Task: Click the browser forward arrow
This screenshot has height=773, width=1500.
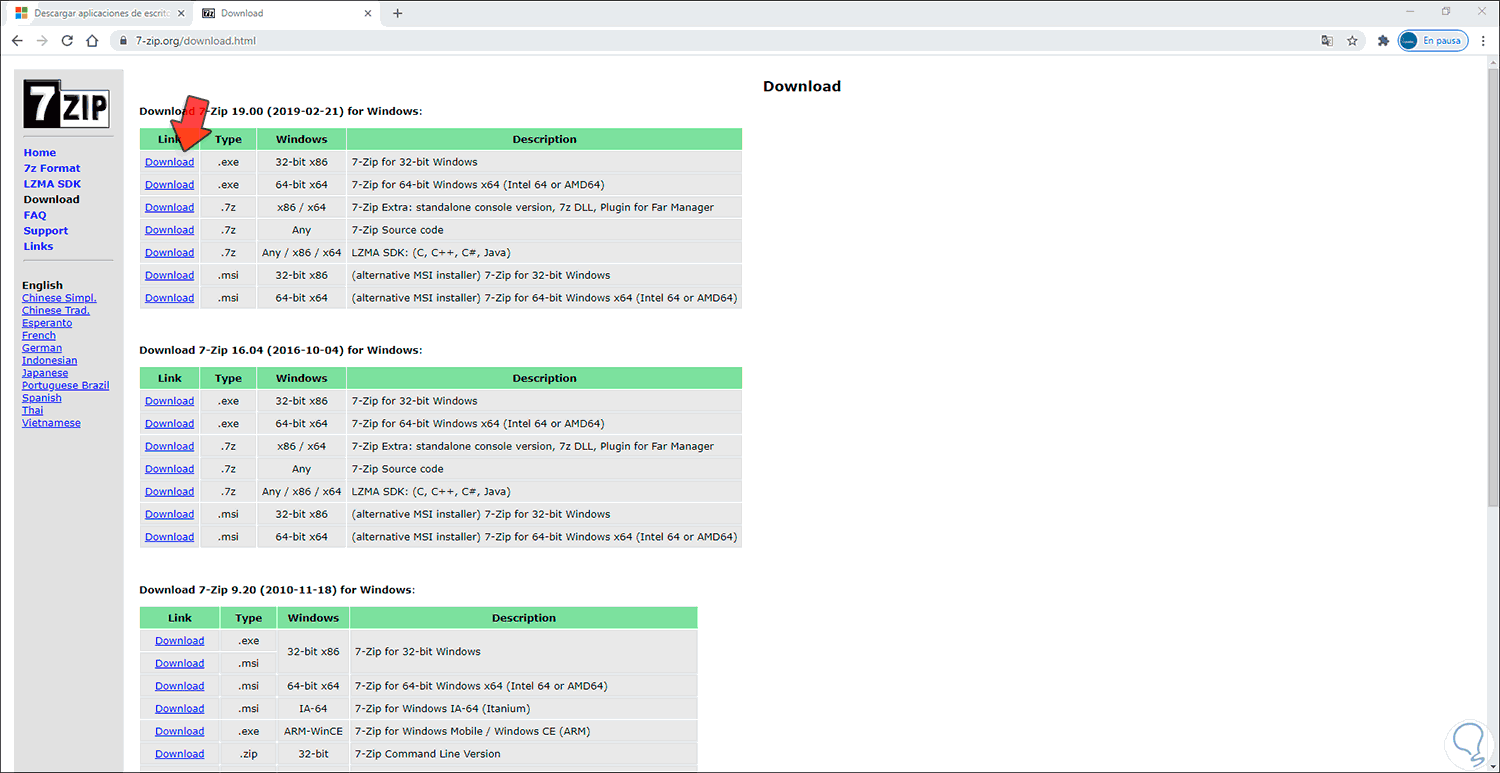Action: [x=42, y=41]
